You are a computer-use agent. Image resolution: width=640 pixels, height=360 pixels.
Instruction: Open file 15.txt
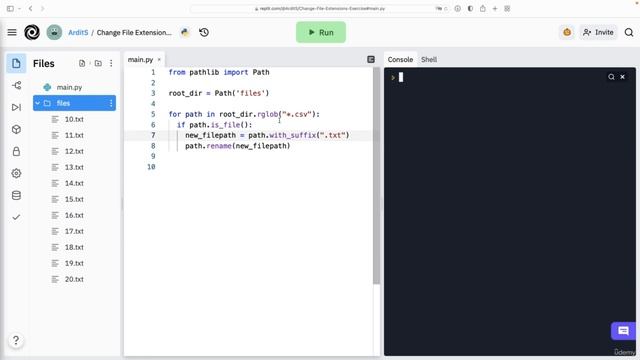click(74, 199)
